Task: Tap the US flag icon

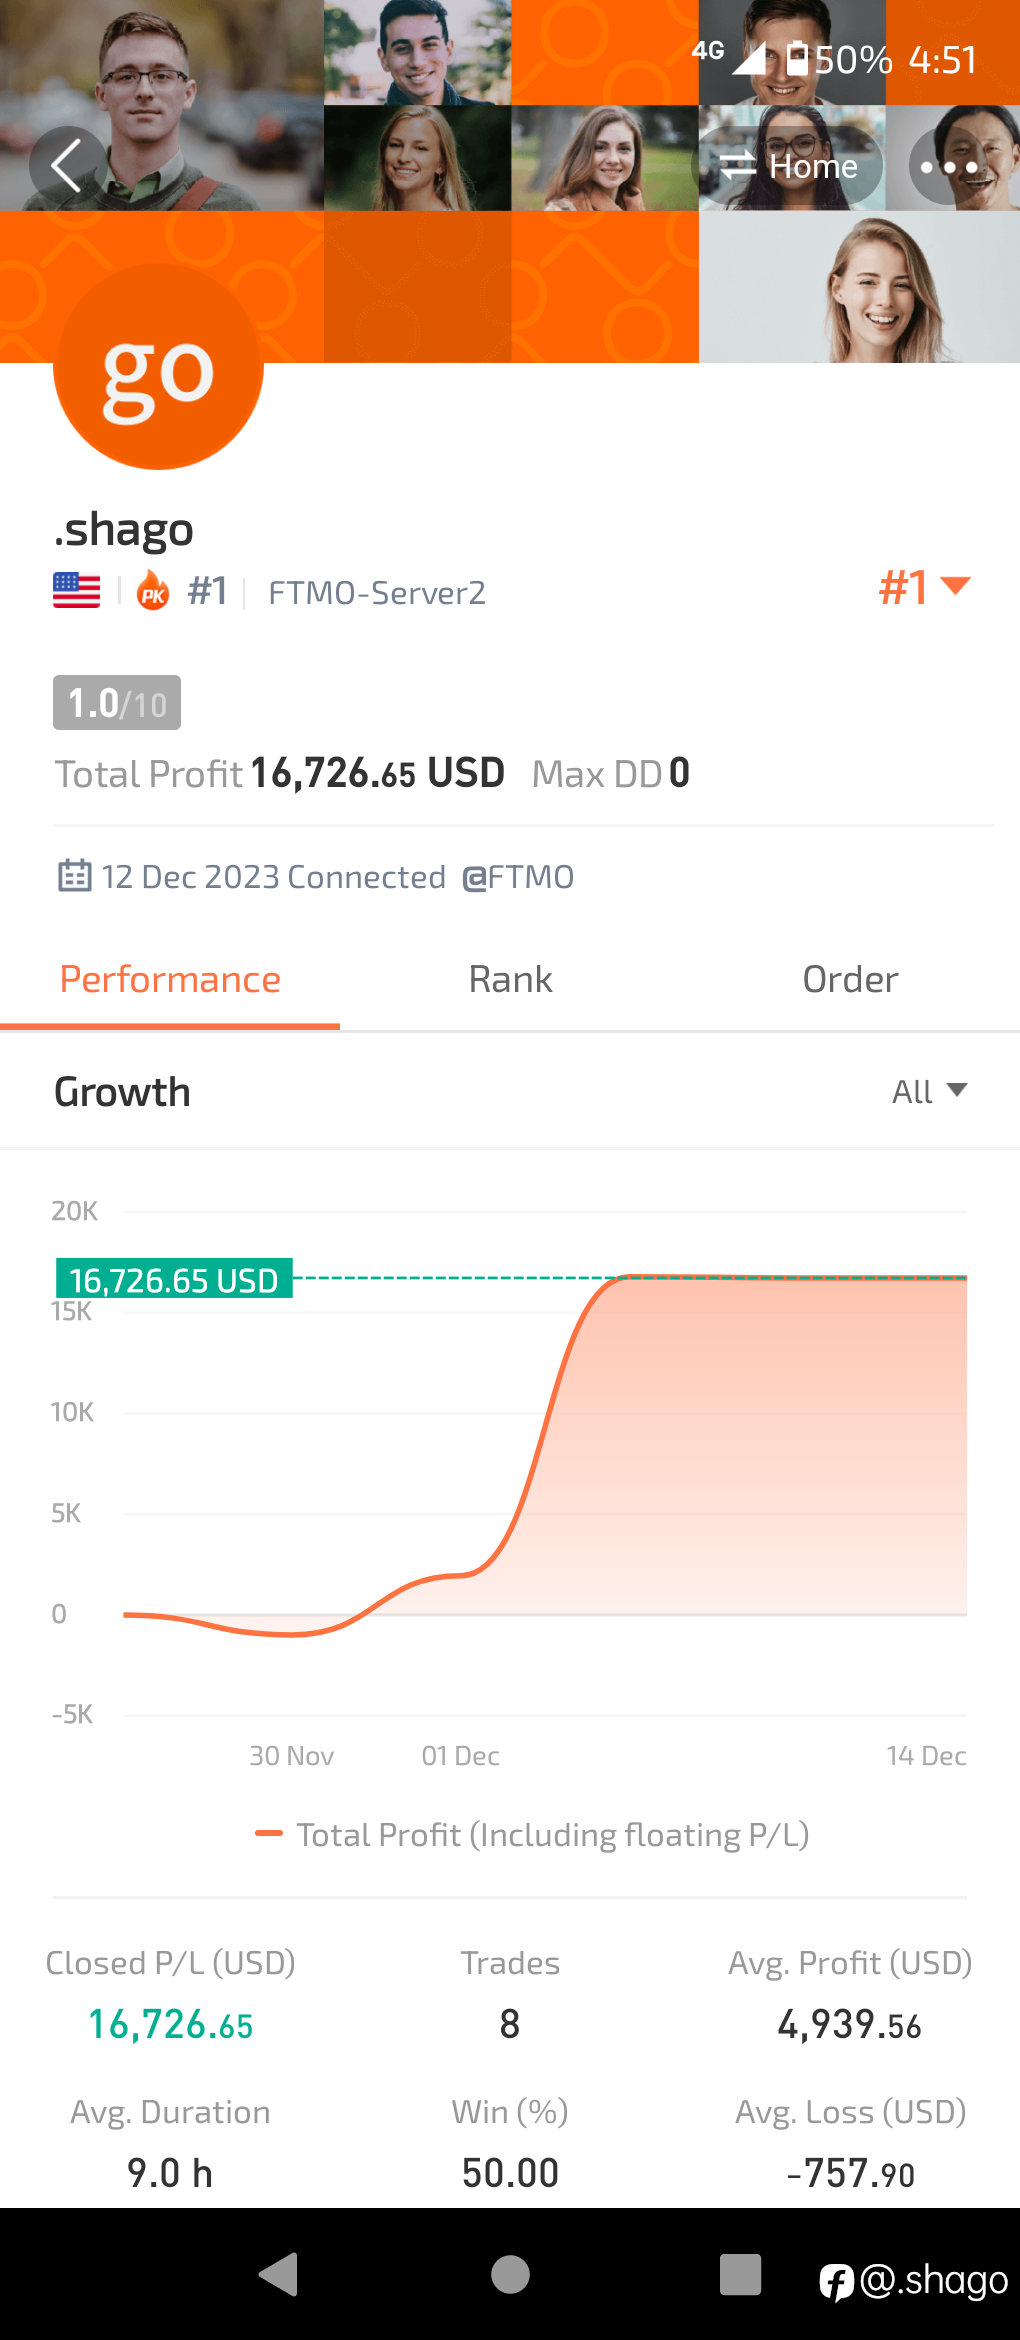Action: (x=77, y=591)
